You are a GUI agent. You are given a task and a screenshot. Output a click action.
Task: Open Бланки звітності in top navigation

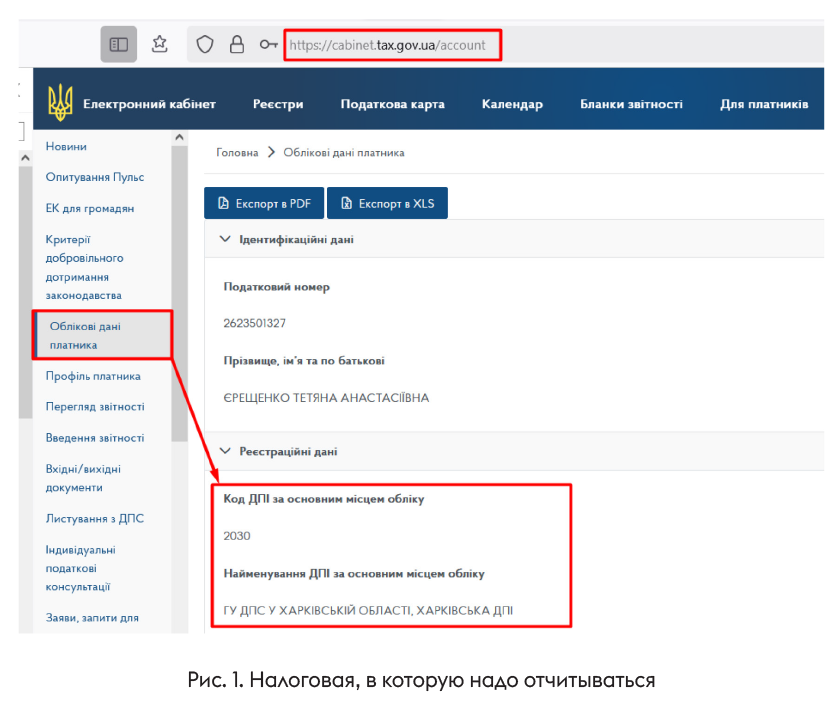pos(631,104)
